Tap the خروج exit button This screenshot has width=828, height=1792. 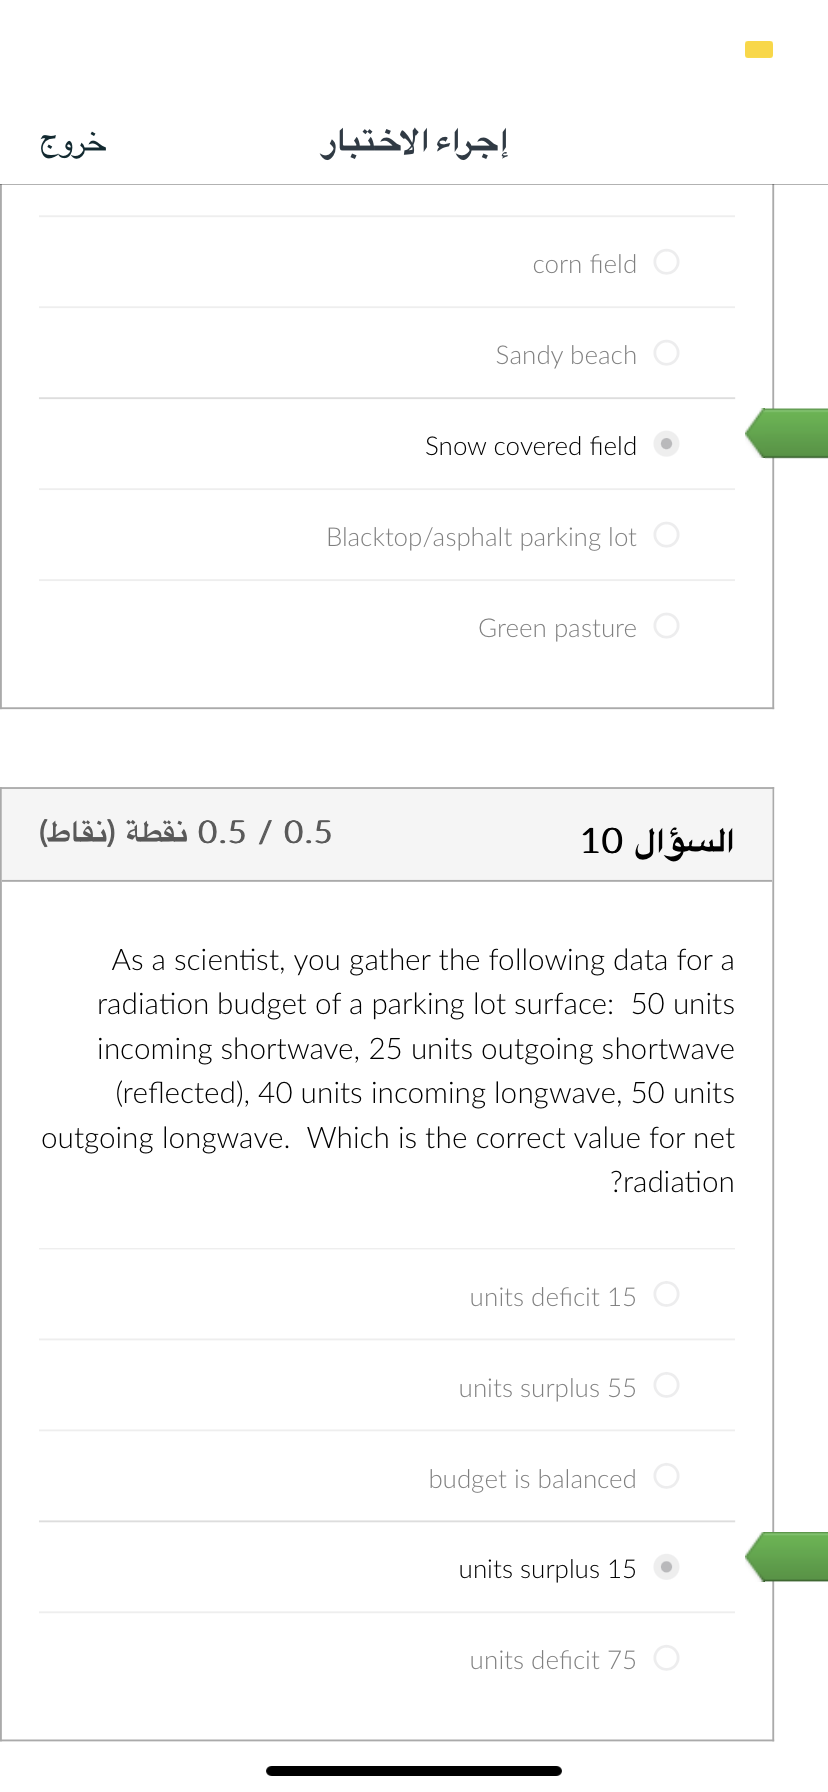click(x=73, y=143)
